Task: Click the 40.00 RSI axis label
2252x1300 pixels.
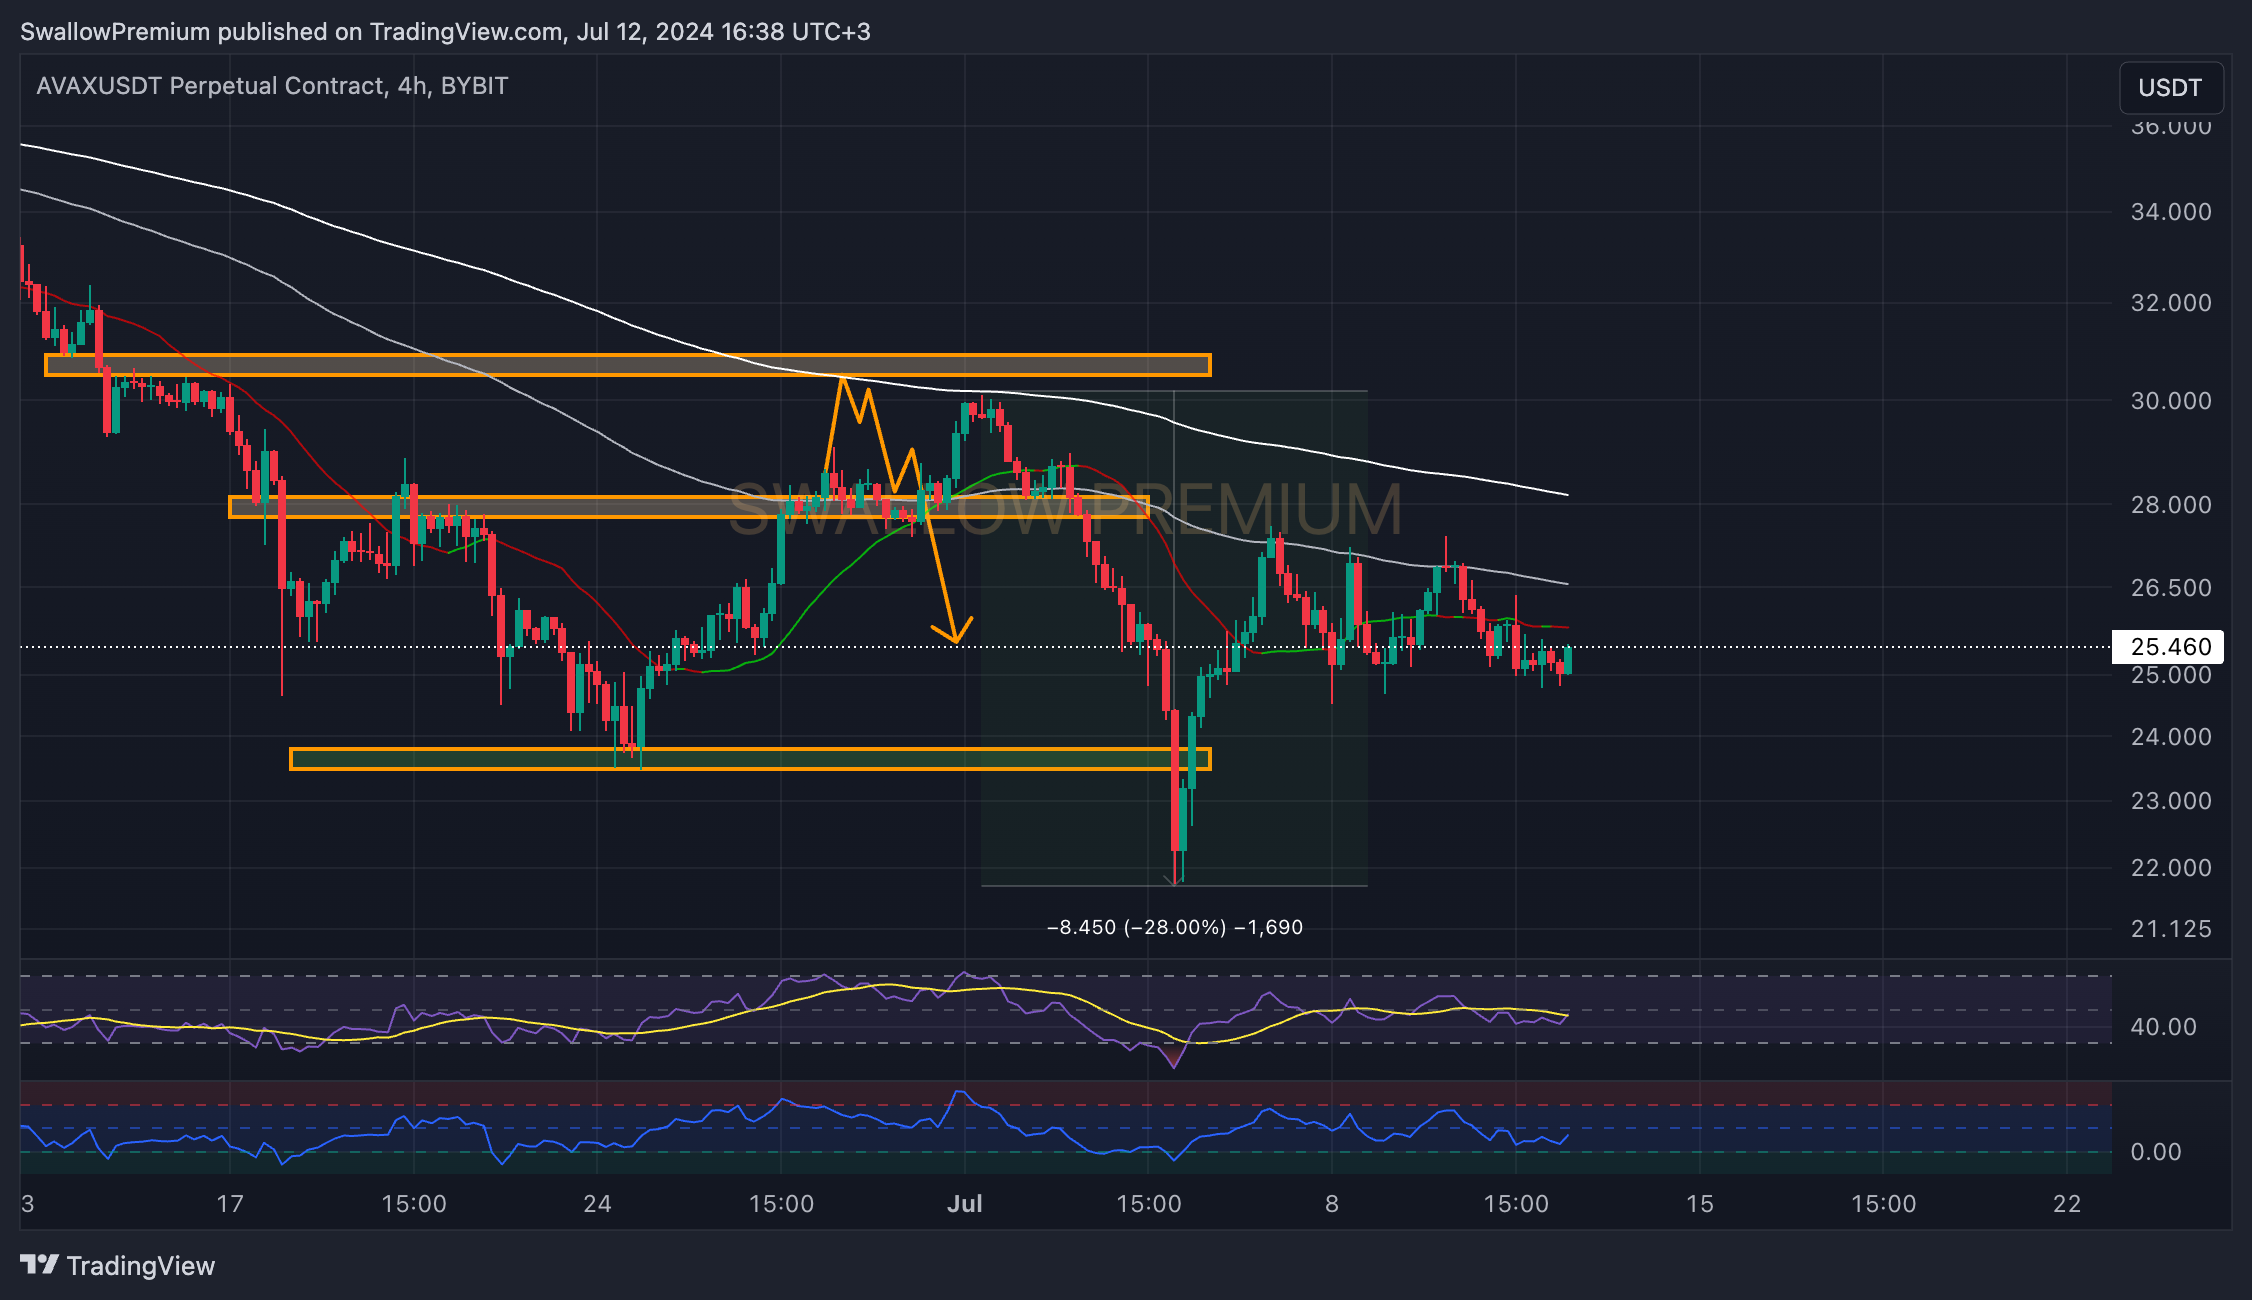Action: pos(2163,1027)
